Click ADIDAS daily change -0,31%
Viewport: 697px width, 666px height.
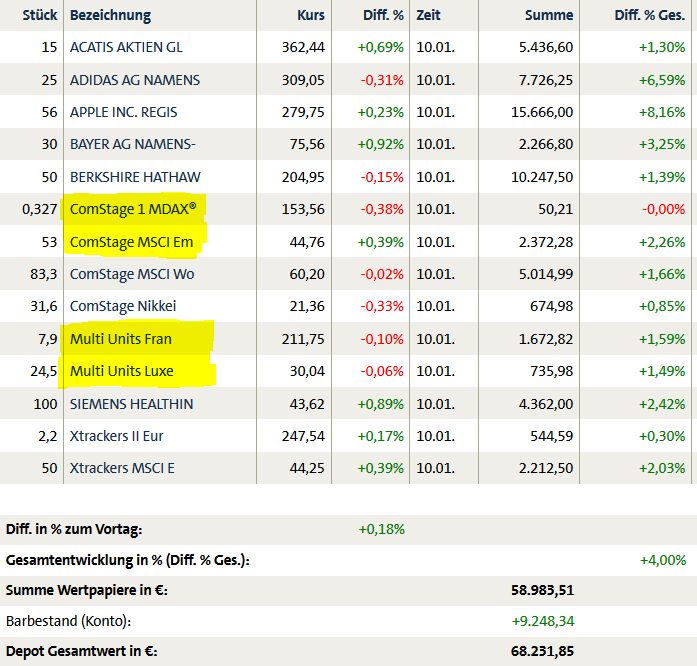click(x=382, y=80)
